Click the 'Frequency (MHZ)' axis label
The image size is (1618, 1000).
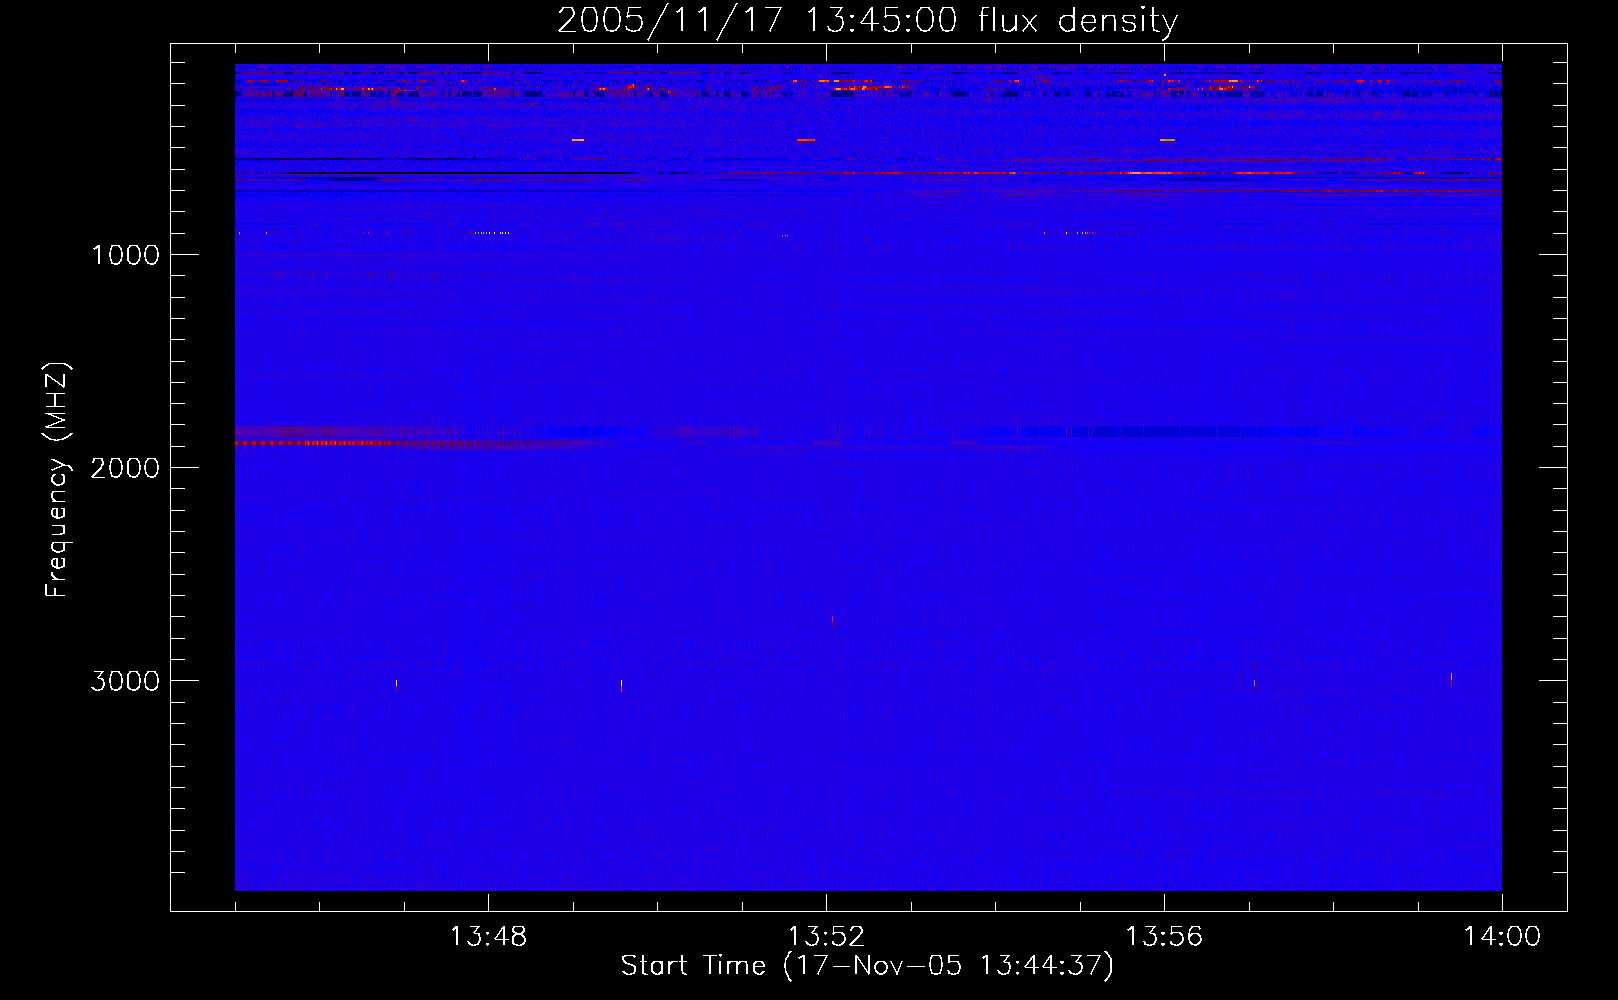point(57,480)
